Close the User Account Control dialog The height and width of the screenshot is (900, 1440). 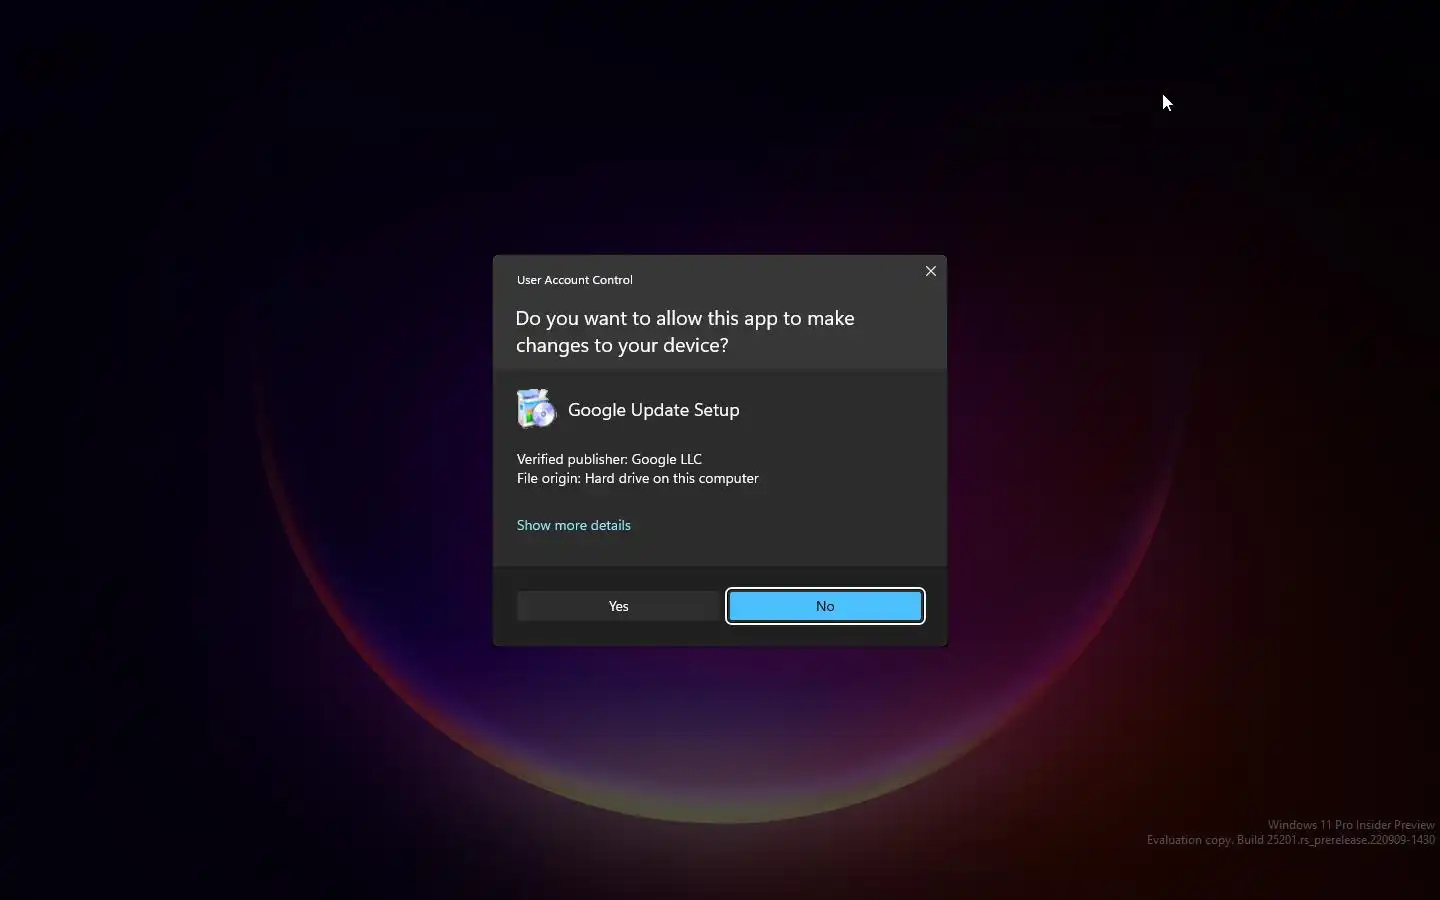(x=931, y=271)
